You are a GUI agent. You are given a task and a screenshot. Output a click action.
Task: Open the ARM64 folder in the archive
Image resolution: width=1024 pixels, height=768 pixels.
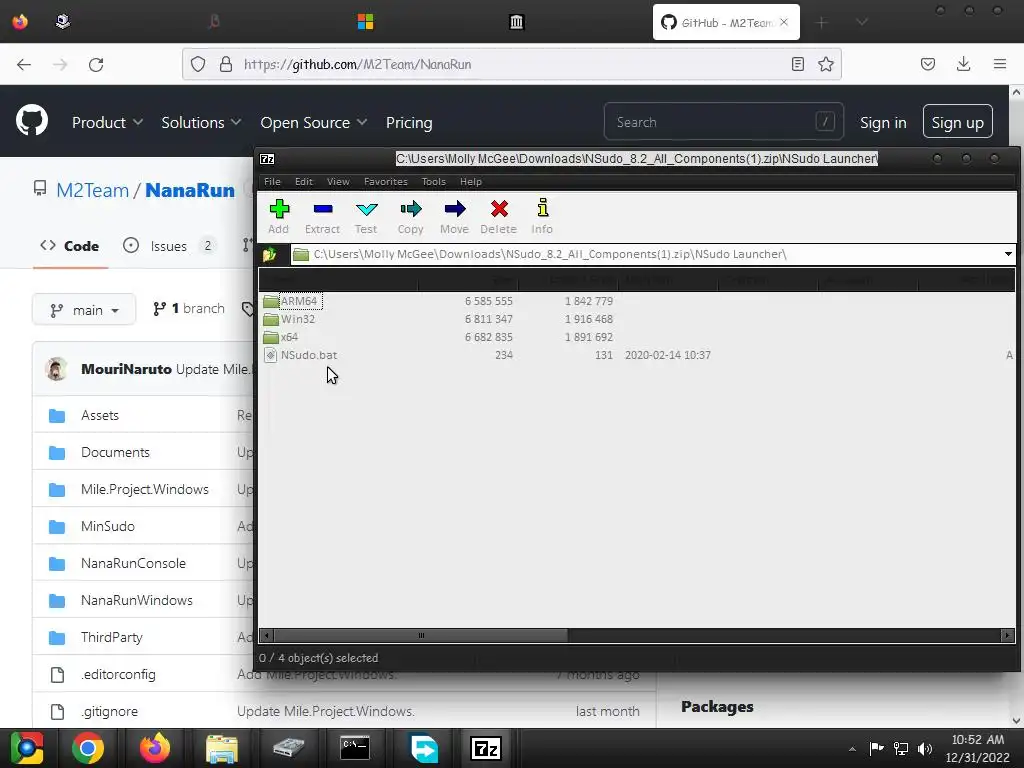coord(298,301)
